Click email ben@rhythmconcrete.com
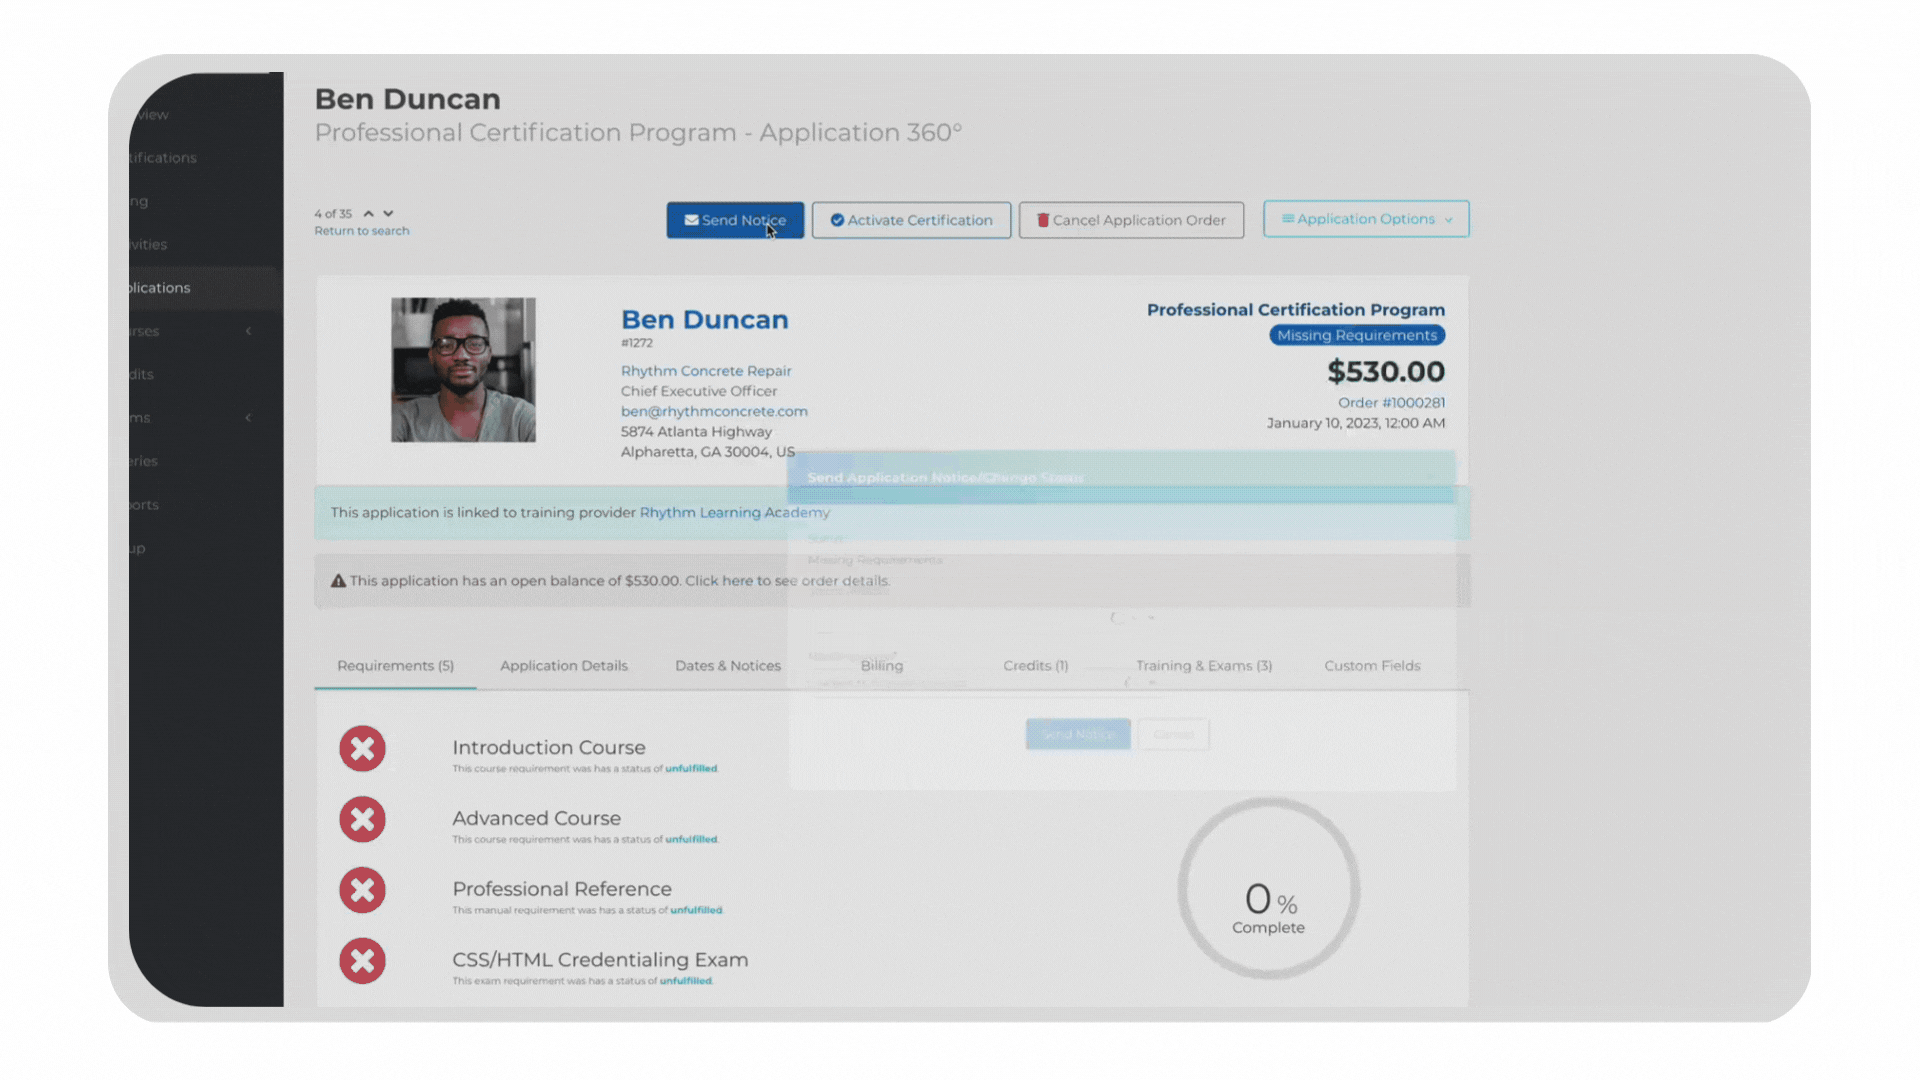 [x=714, y=411]
